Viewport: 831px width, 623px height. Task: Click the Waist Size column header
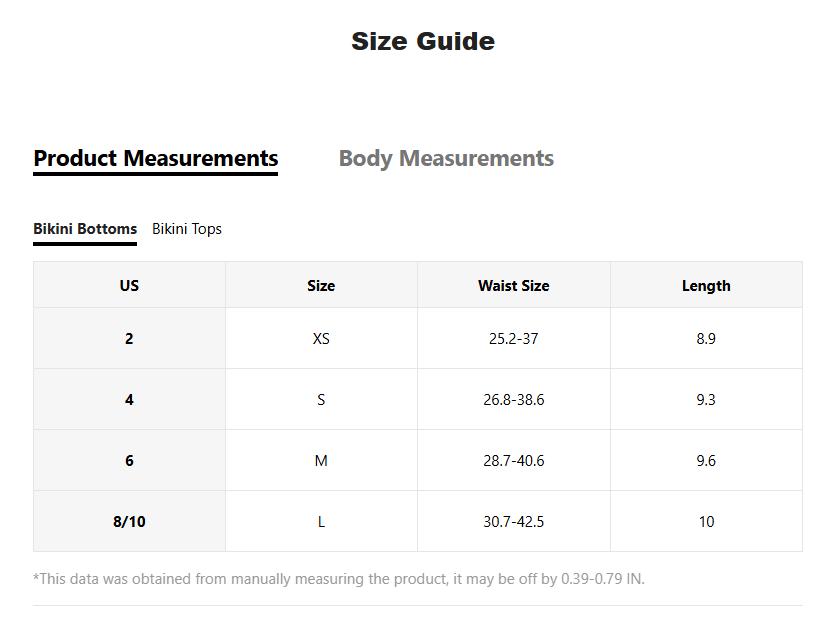(x=513, y=286)
